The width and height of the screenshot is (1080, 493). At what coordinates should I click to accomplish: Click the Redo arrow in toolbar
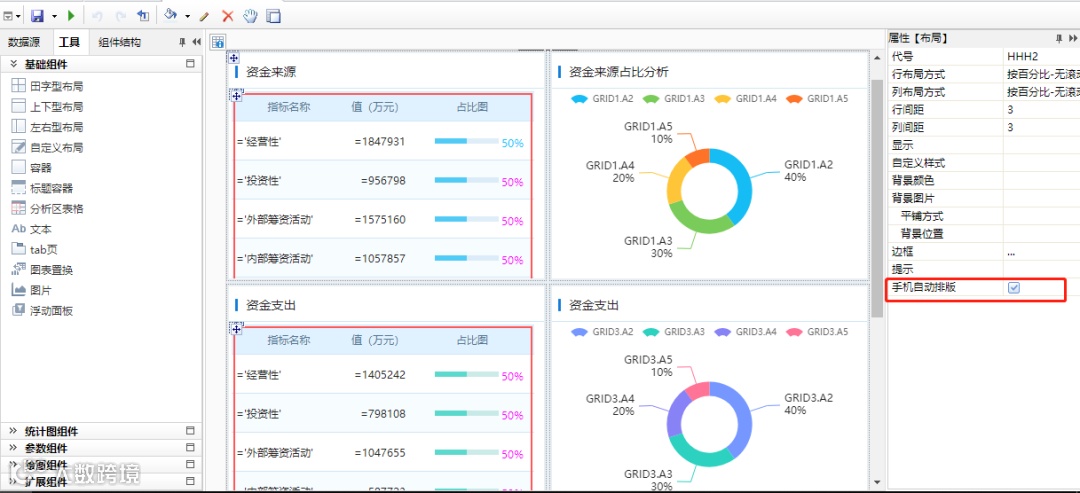click(121, 15)
